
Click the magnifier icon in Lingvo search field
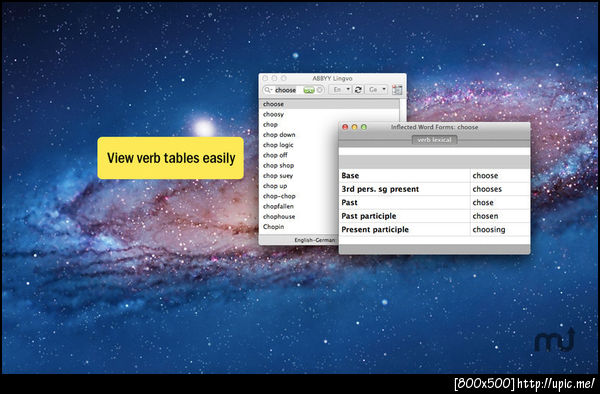(268, 90)
